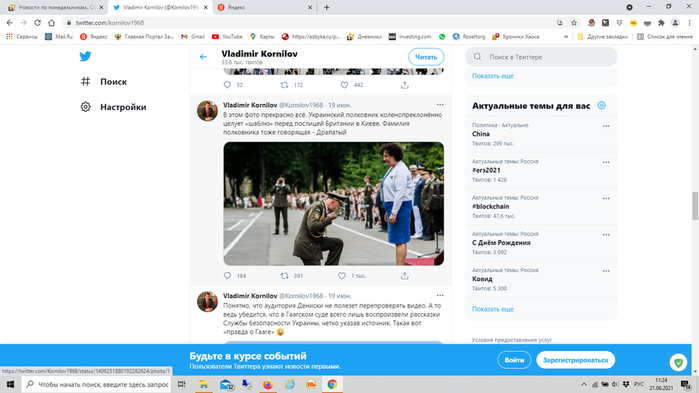Click the green shield icon on the banner
Screen dimensions: 699x393
(678, 362)
